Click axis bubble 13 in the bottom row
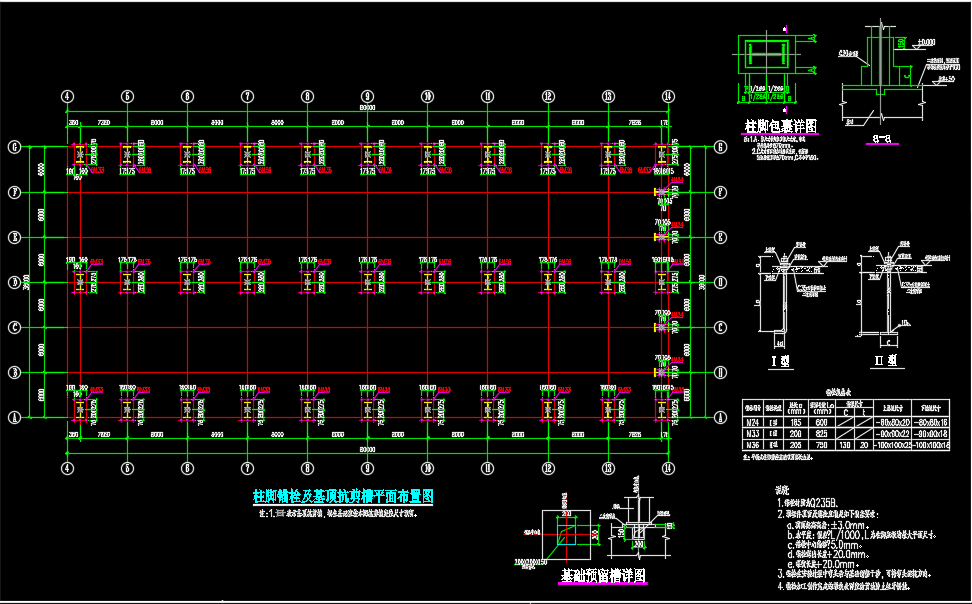The height and width of the screenshot is (604, 972). 608,468
